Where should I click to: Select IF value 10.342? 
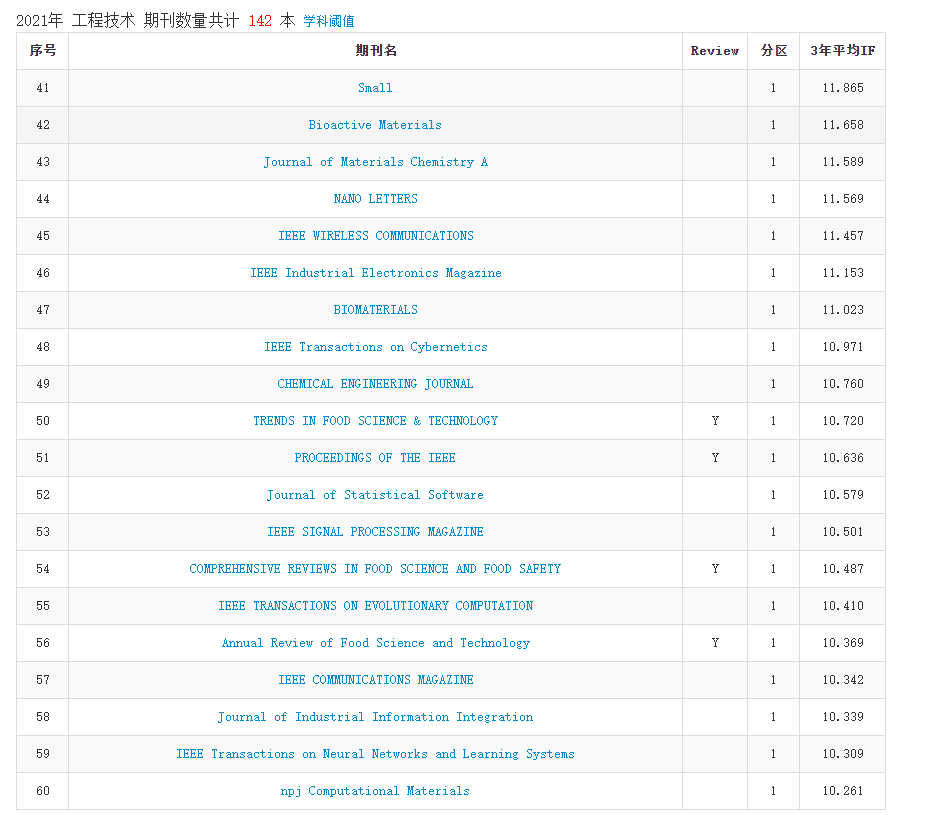(x=842, y=680)
